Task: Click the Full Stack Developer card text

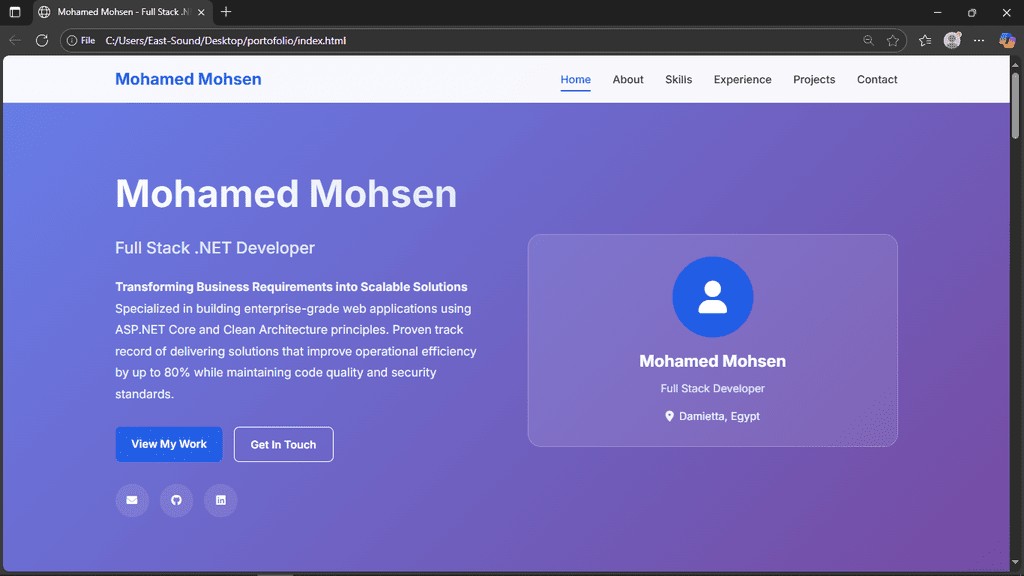Action: (712, 389)
